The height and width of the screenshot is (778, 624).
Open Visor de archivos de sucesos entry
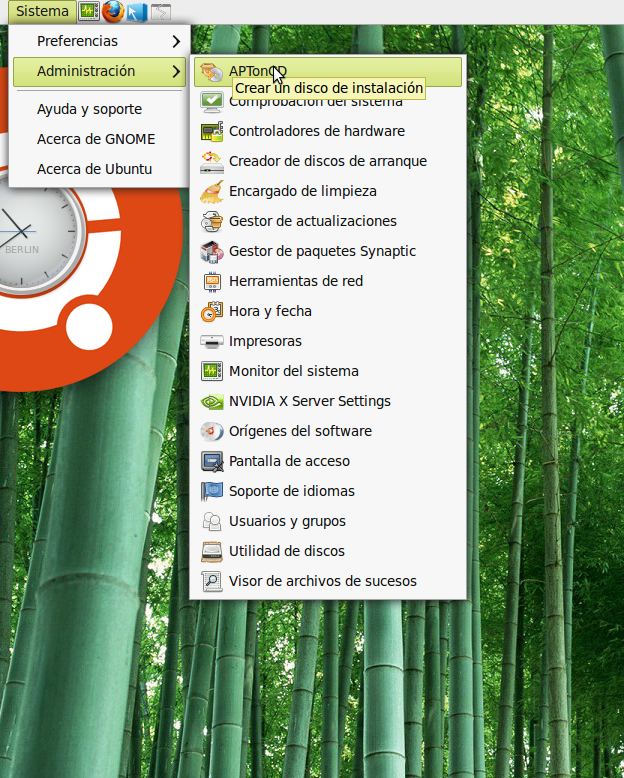(x=322, y=581)
